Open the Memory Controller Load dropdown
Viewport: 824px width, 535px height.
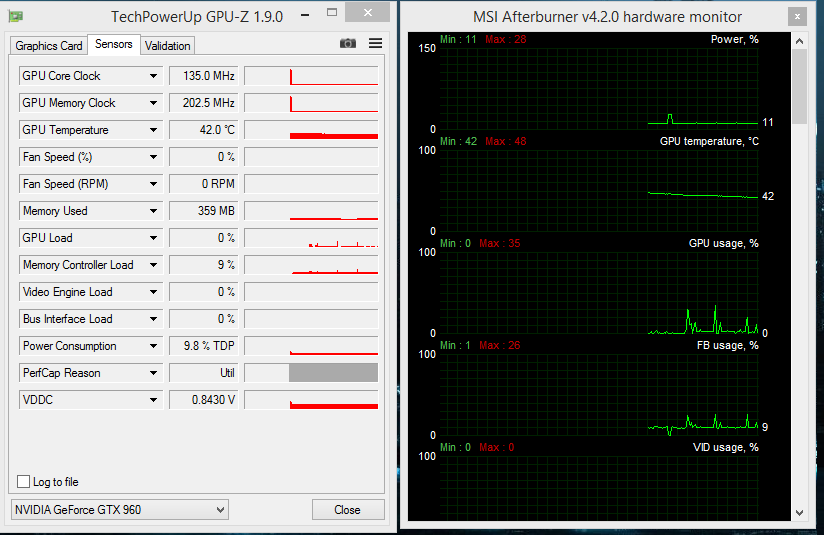click(x=153, y=265)
